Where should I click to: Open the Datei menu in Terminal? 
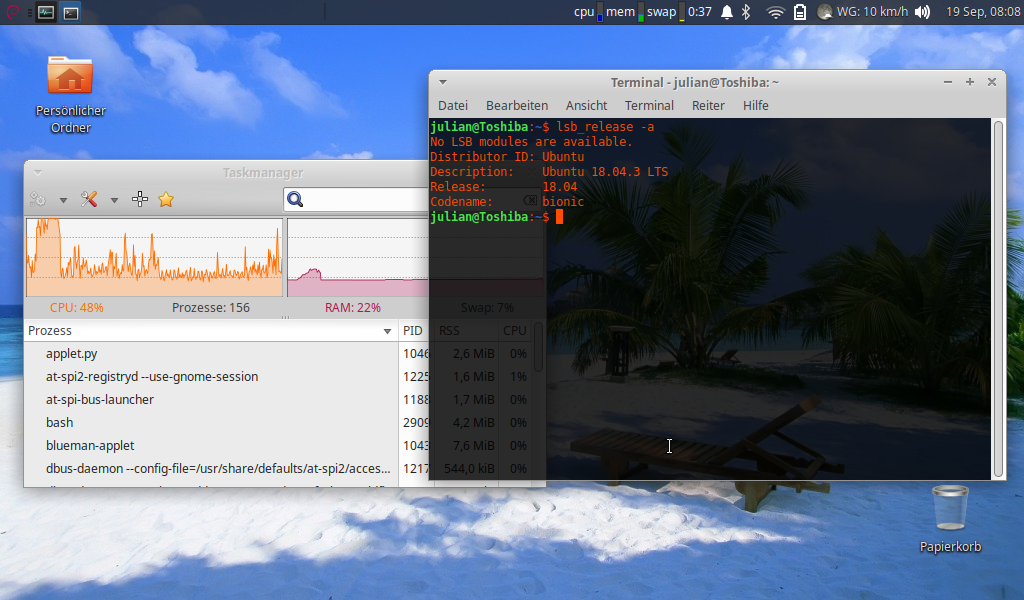(x=453, y=105)
